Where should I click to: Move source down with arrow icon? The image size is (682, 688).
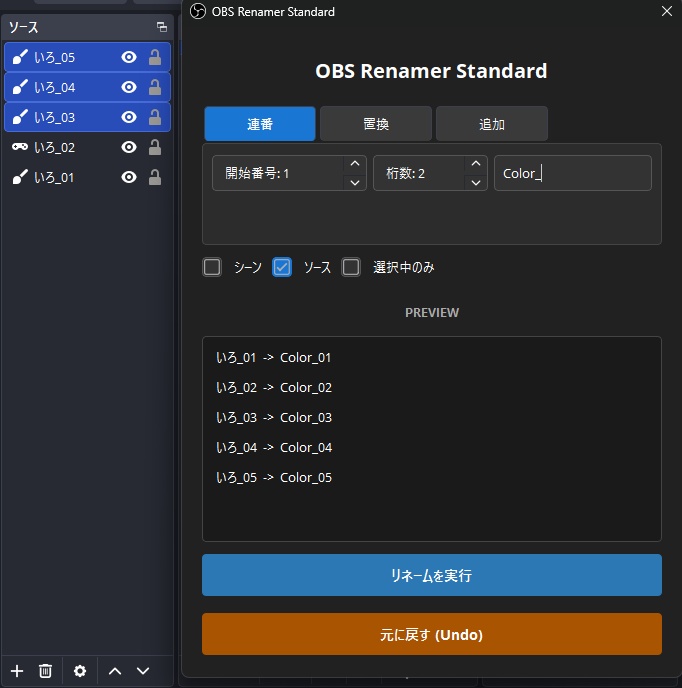[x=143, y=671]
